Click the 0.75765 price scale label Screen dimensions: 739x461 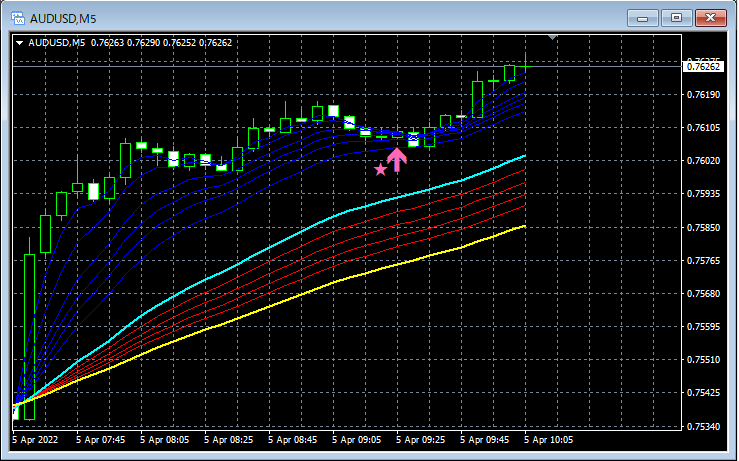[703, 261]
